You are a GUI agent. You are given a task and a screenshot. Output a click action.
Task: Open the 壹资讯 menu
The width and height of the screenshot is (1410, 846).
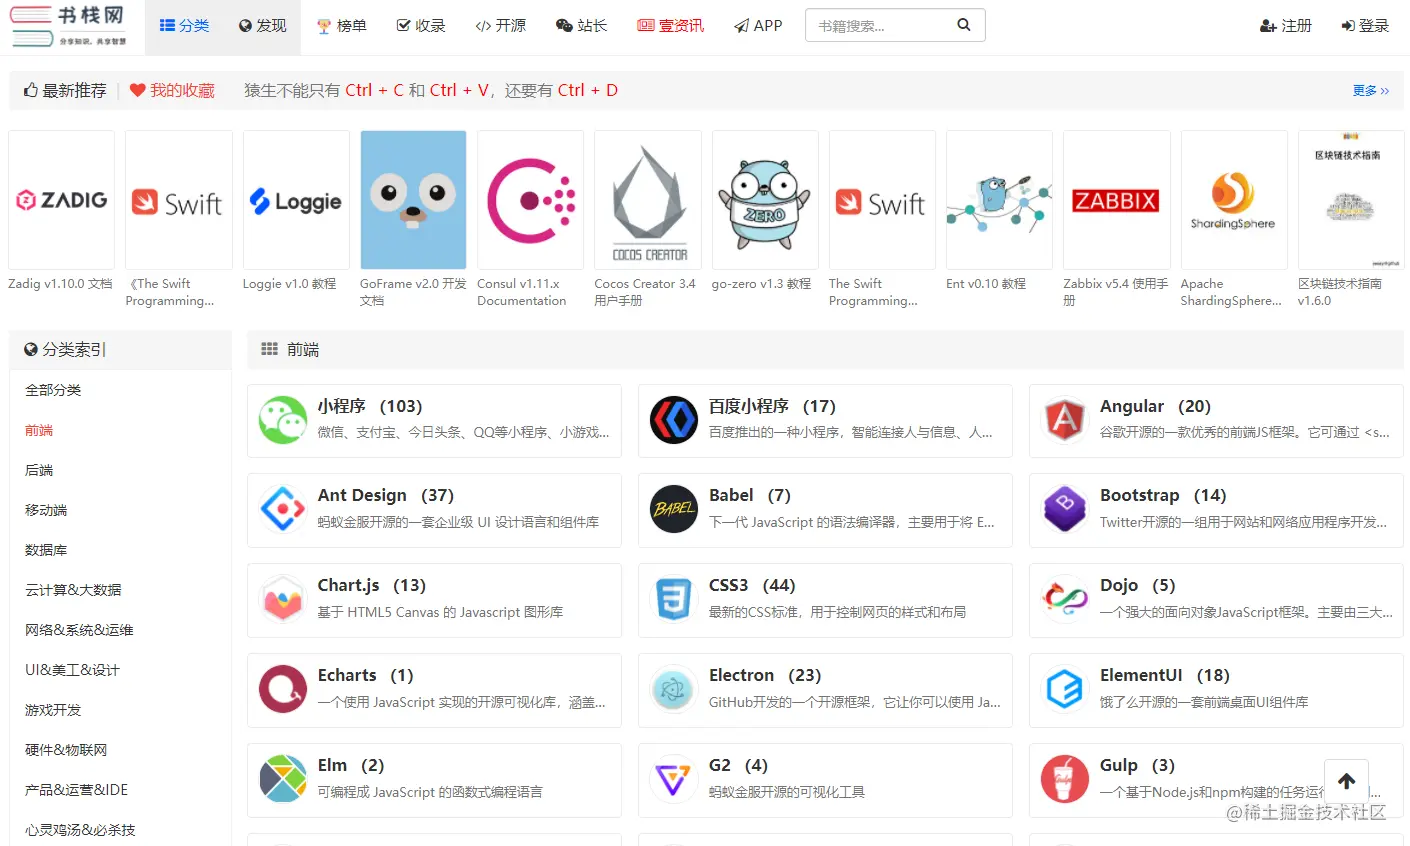pyautogui.click(x=671, y=26)
